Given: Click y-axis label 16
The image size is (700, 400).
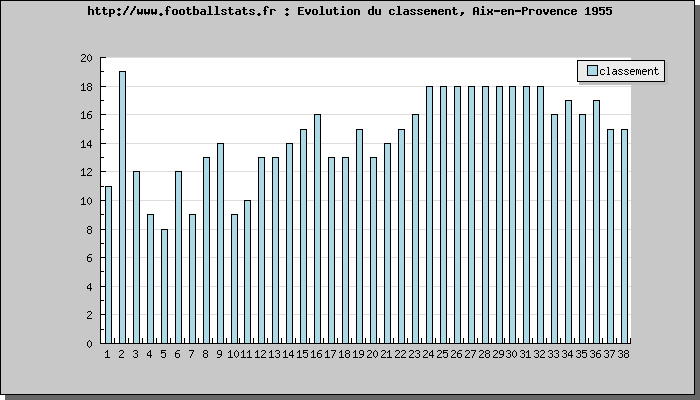Looking at the screenshot, I should click(x=87, y=115).
